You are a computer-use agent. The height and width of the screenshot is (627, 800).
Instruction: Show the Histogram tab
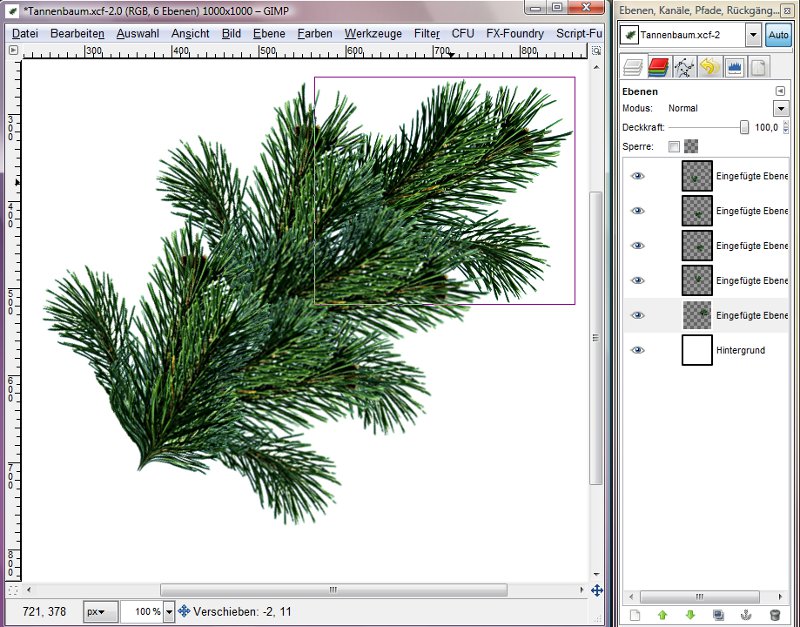coord(734,68)
